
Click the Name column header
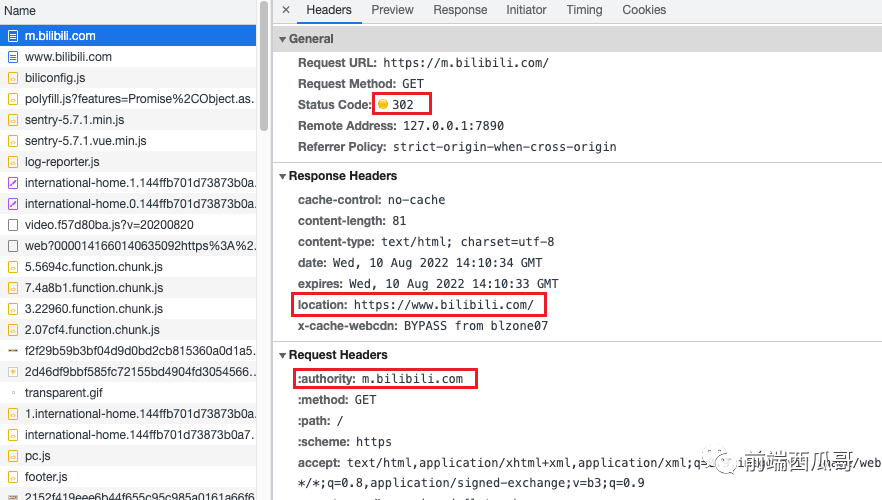click(128, 11)
